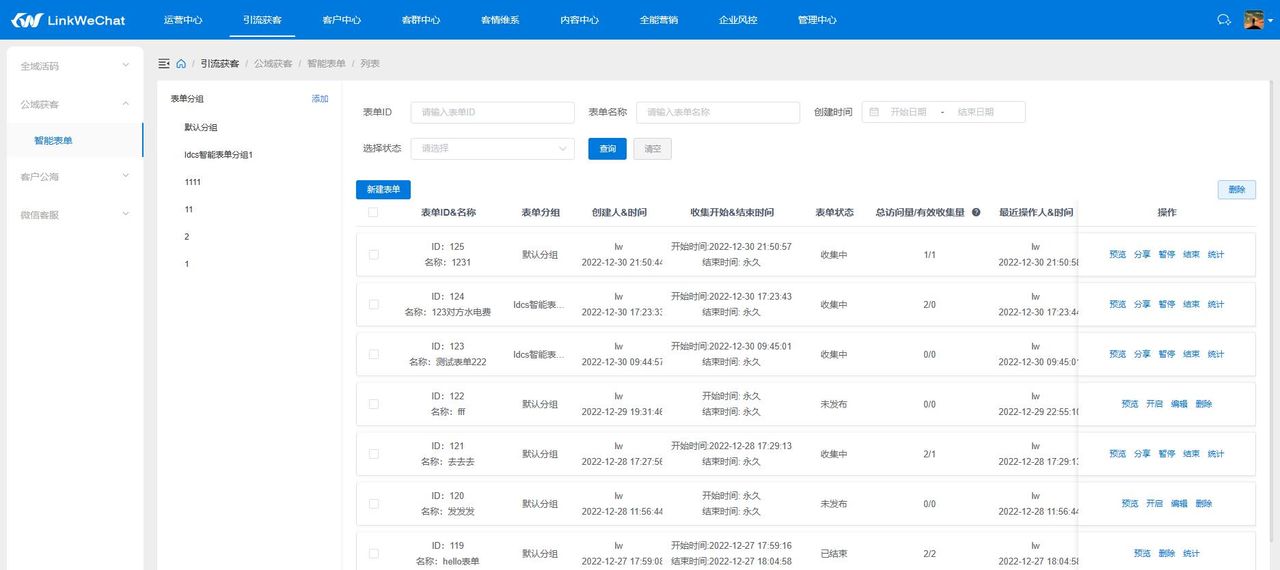Click the 开始日期 start date field
Screen dimensions: 1280x570
(909, 112)
